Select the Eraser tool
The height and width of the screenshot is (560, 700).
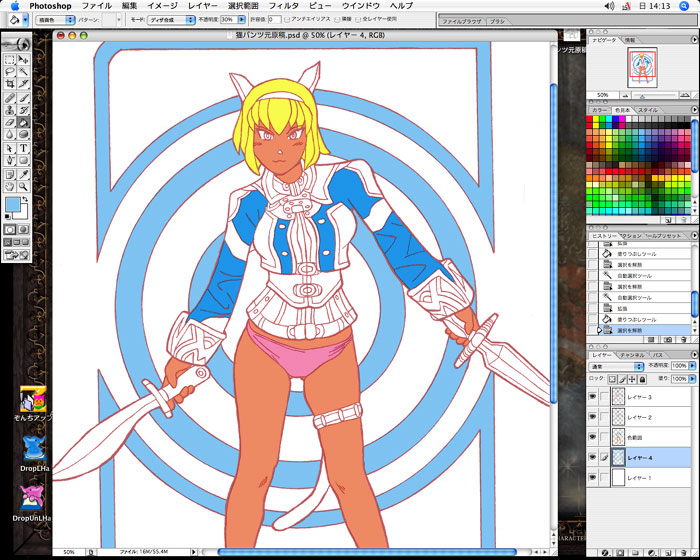point(9,123)
